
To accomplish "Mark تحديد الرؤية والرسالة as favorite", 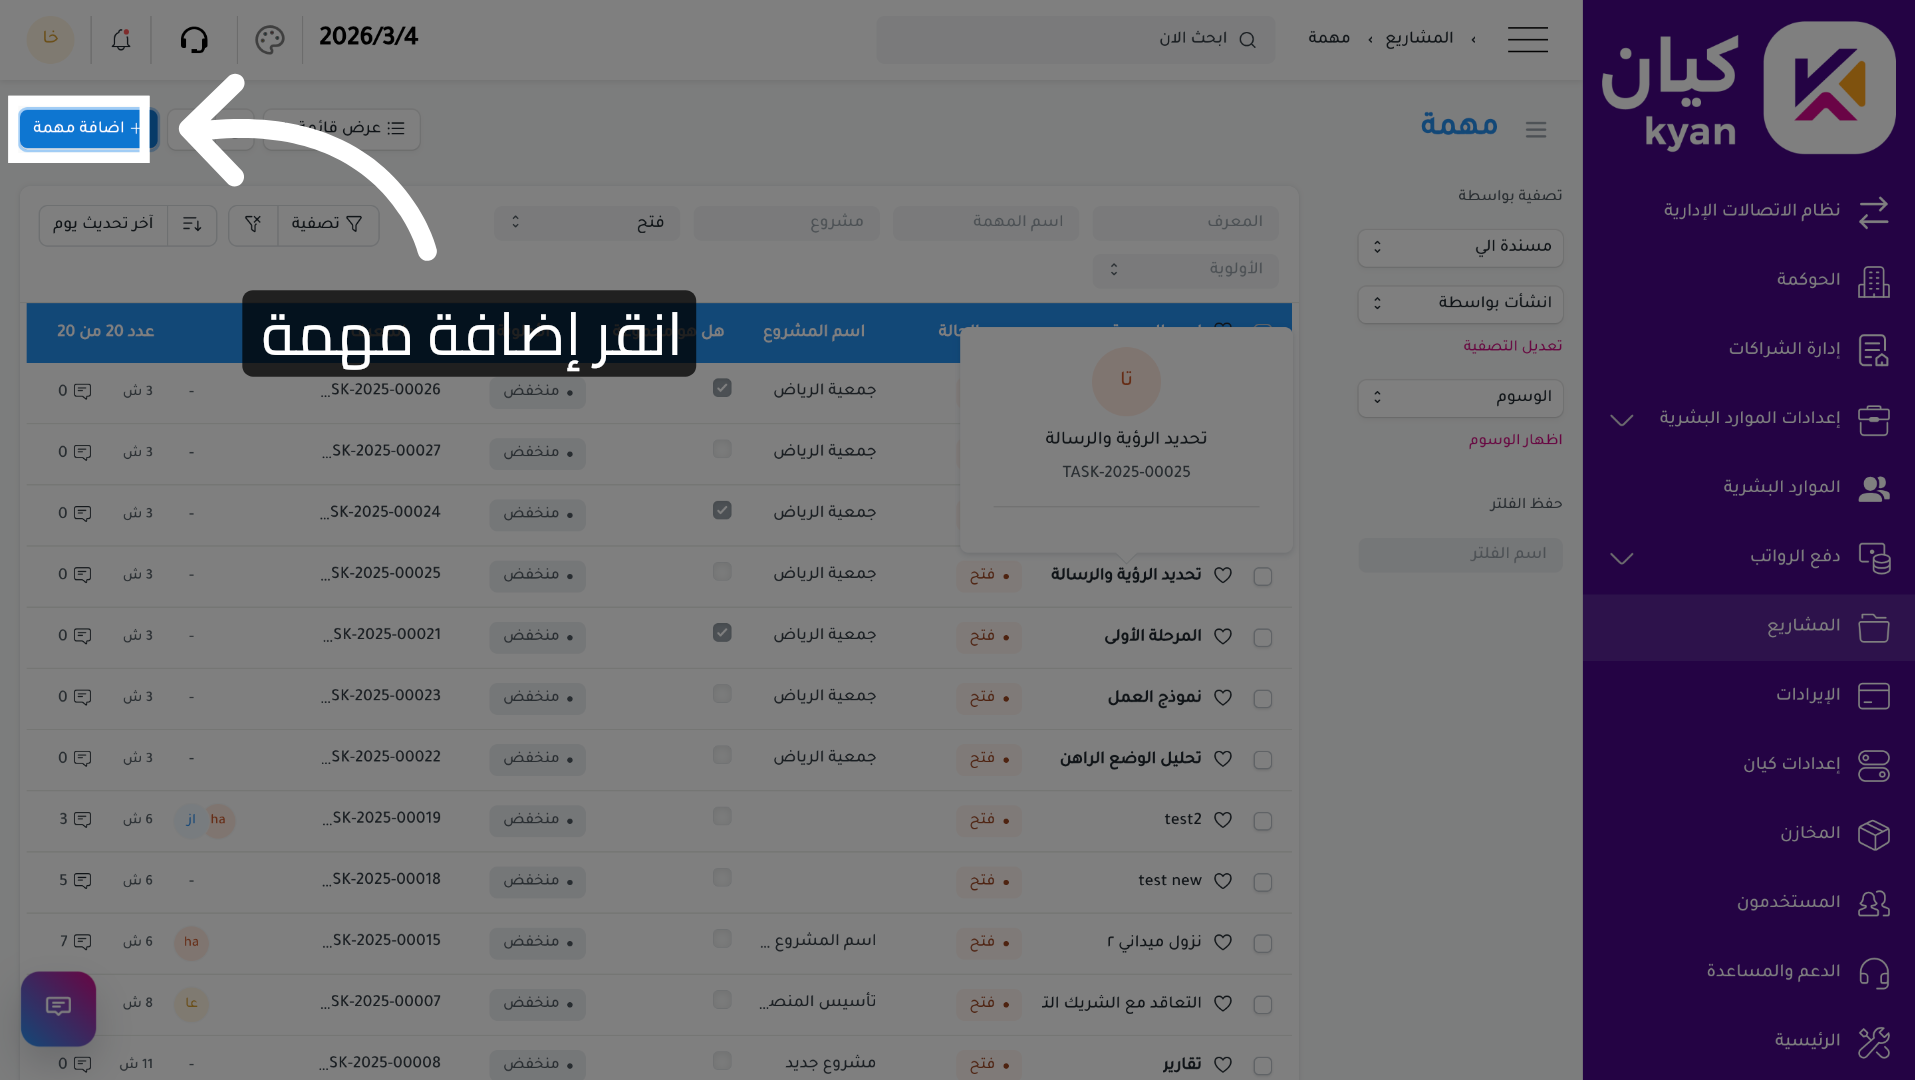I will click(1222, 575).
